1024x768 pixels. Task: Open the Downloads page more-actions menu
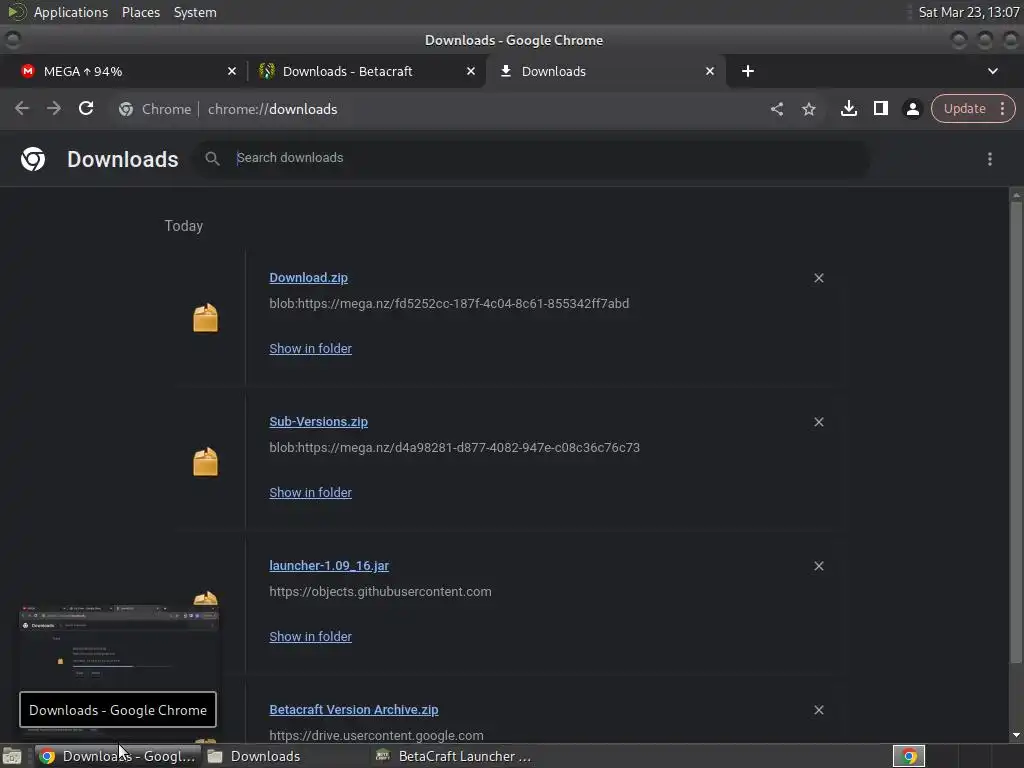989,159
